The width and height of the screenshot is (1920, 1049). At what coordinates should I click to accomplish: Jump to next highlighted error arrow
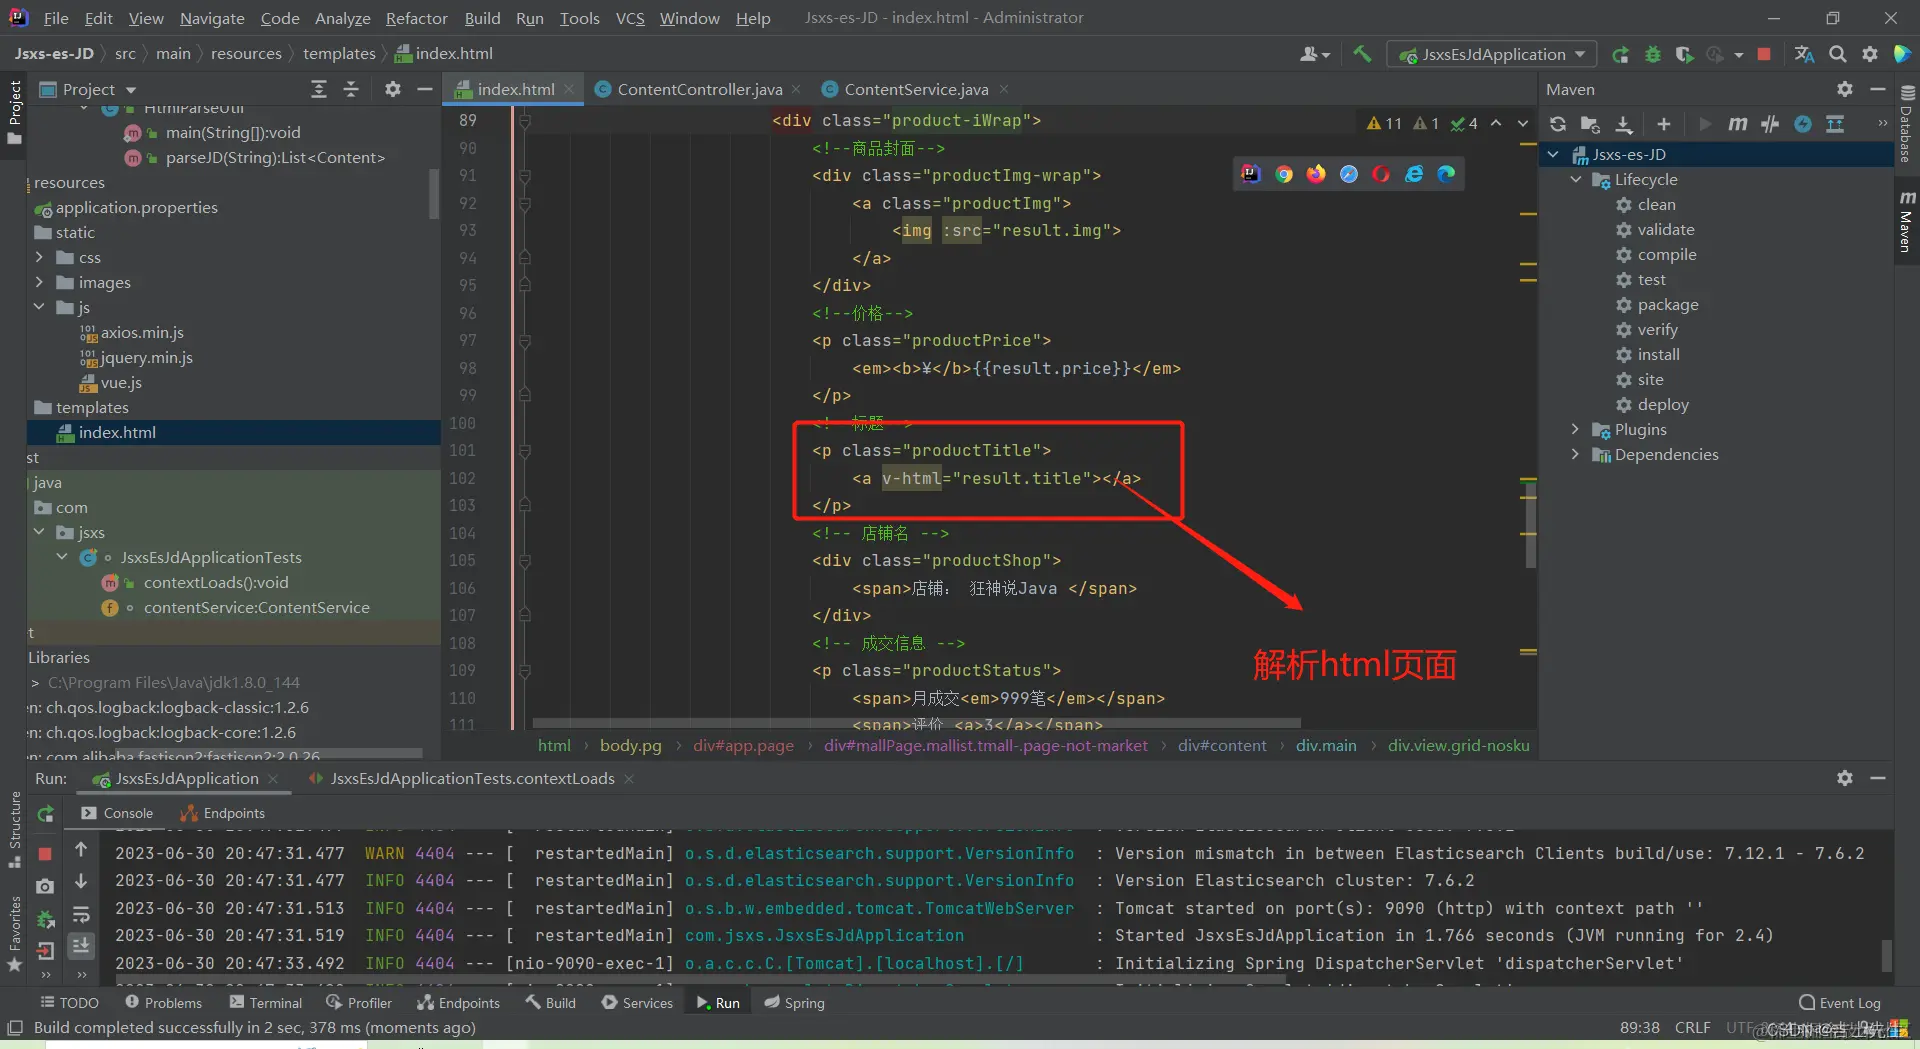pyautogui.click(x=1523, y=123)
